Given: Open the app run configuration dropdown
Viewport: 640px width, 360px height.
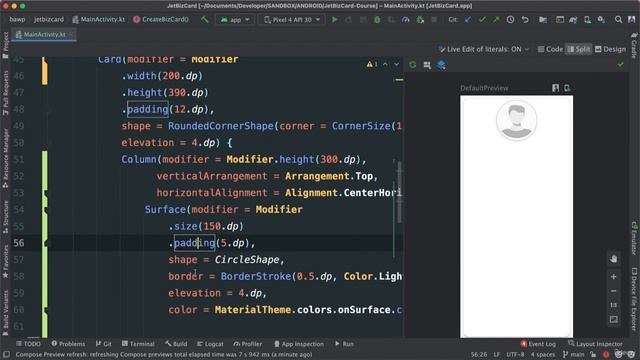Looking at the screenshot, I should [x=235, y=19].
